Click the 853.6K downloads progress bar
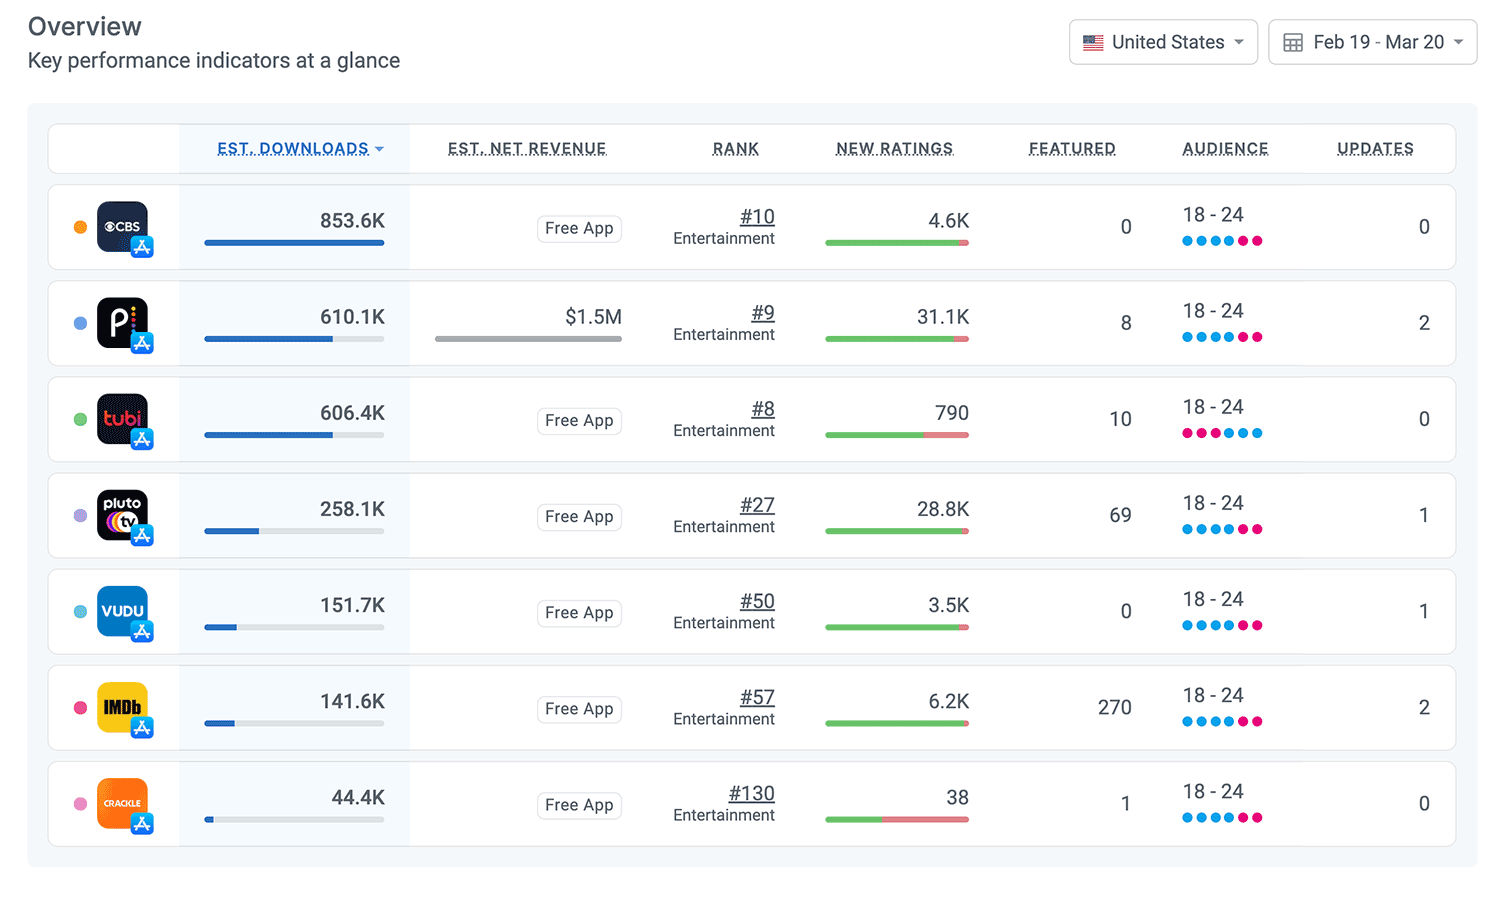The image size is (1500, 898). tap(294, 243)
